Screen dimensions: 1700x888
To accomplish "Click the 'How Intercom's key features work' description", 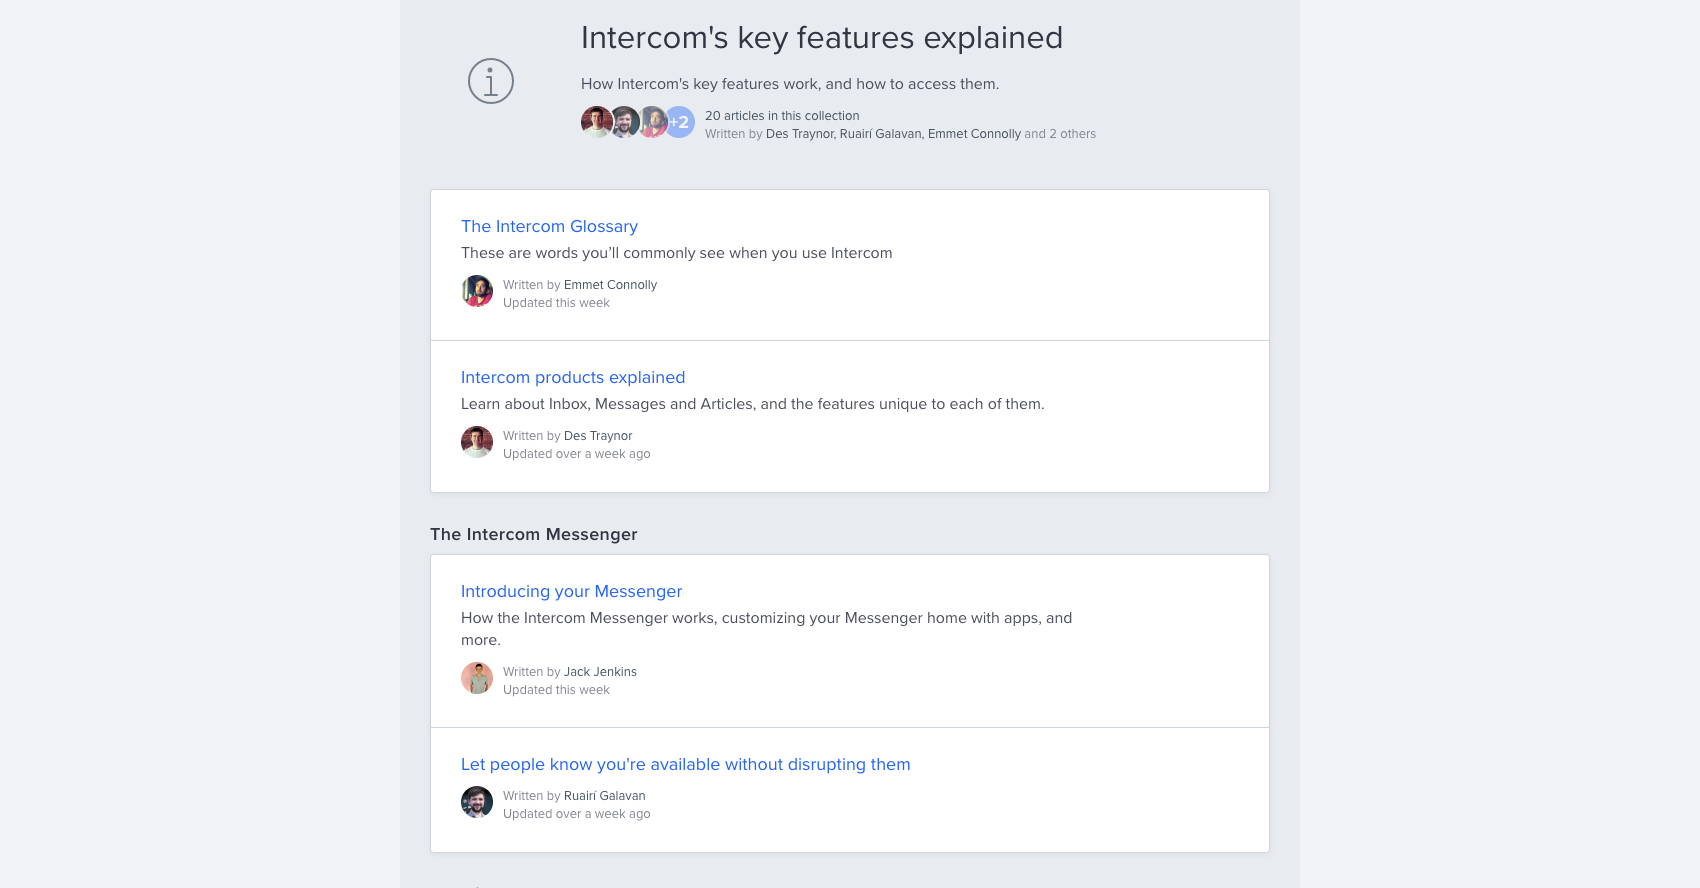I will click(x=790, y=84).
